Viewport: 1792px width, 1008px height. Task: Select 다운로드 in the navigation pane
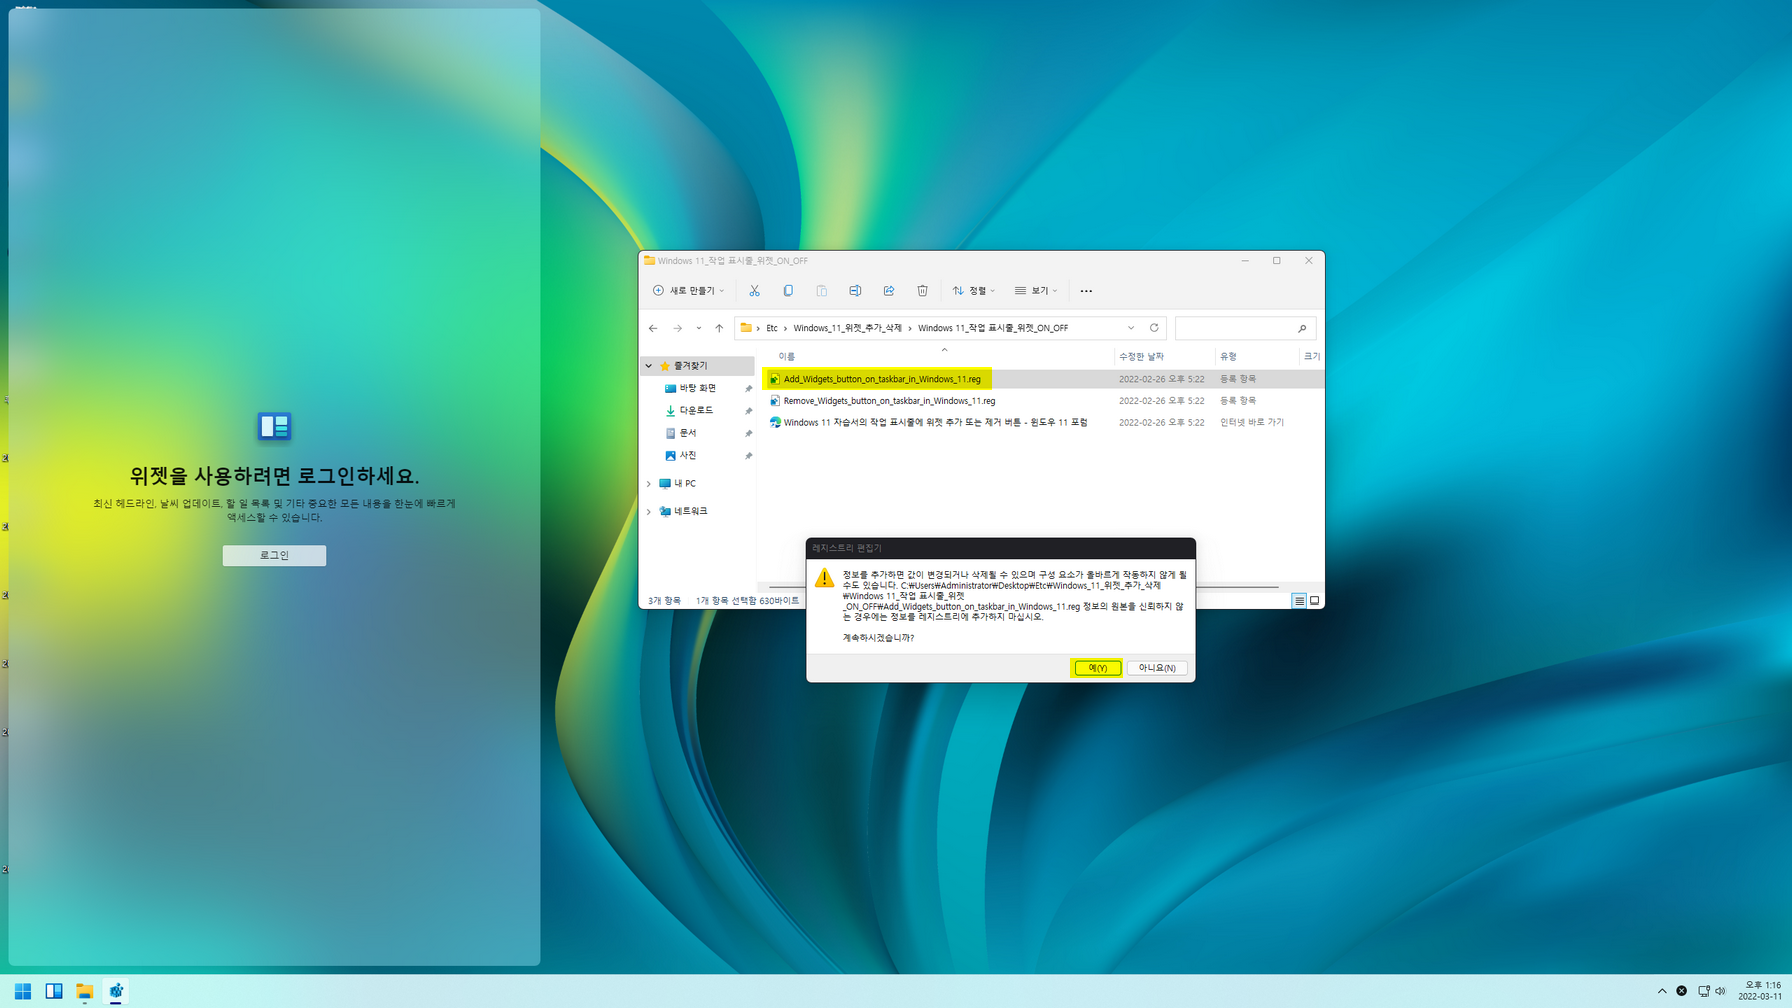(x=696, y=411)
